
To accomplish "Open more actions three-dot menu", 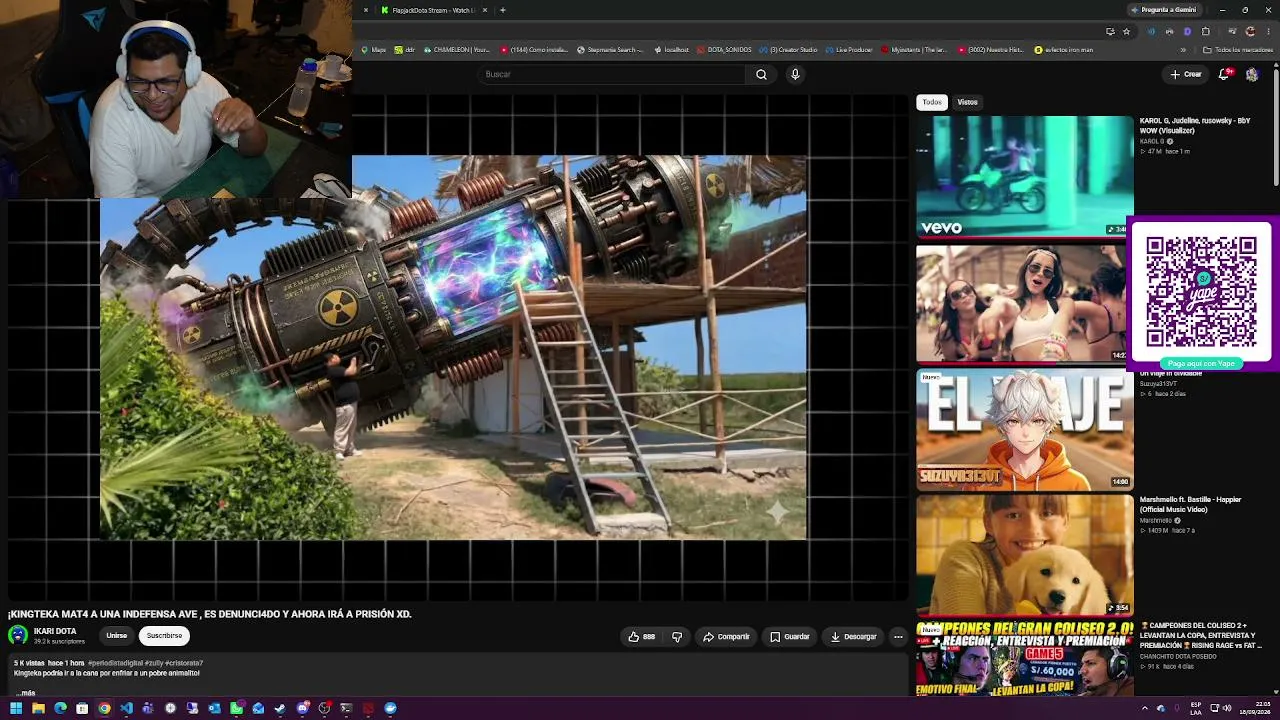I will tap(898, 637).
